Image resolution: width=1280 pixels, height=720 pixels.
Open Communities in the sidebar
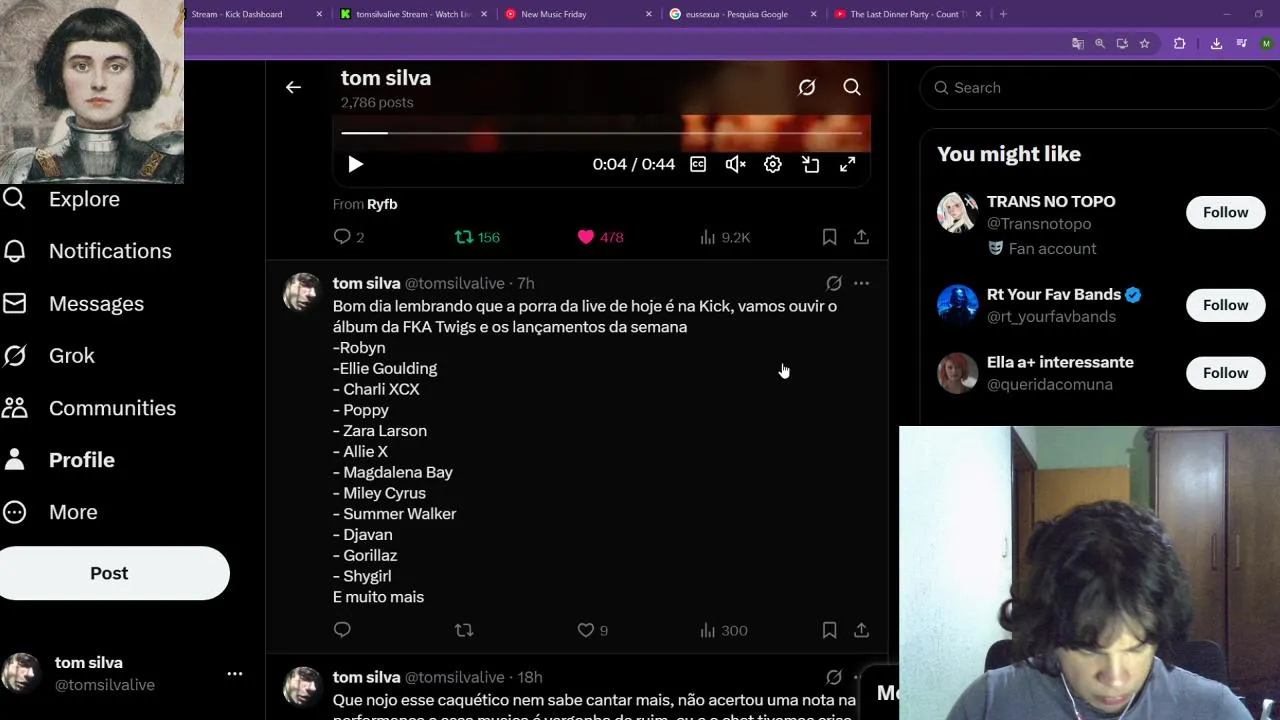pos(89,408)
